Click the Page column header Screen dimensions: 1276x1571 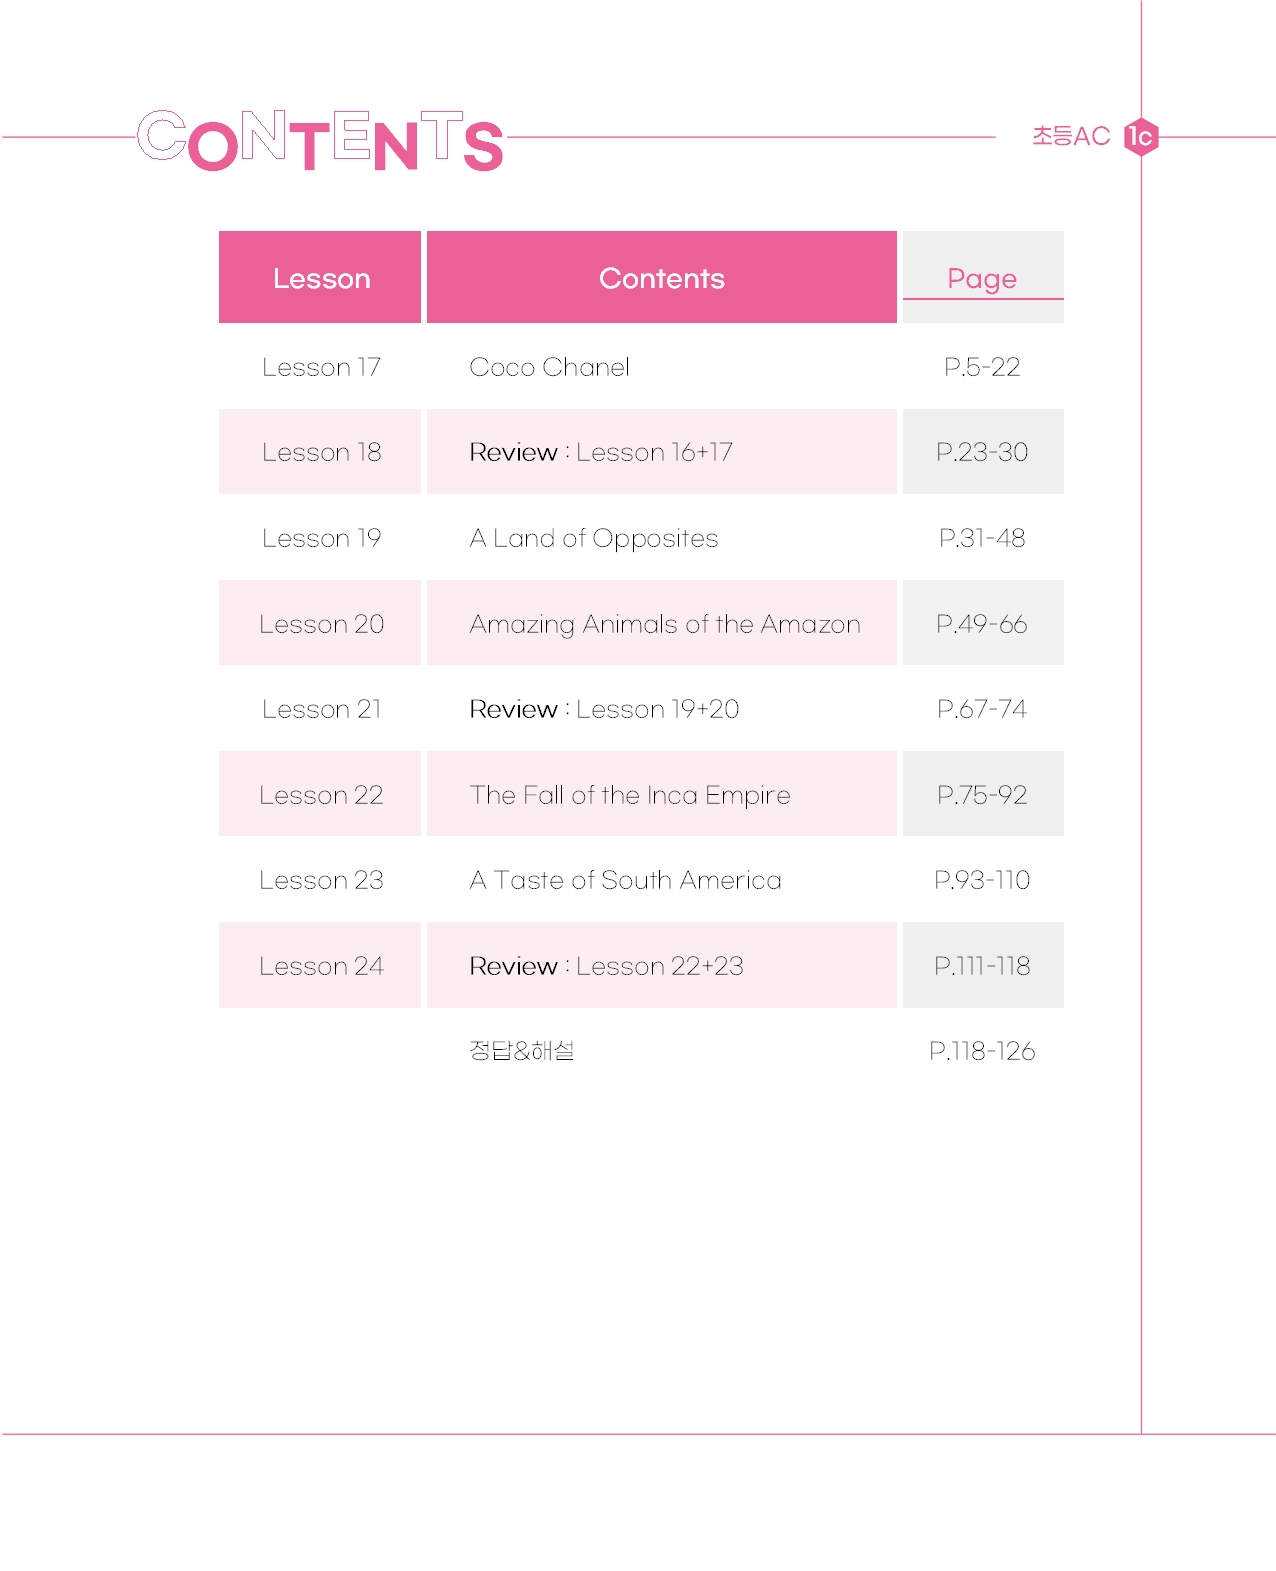point(983,277)
